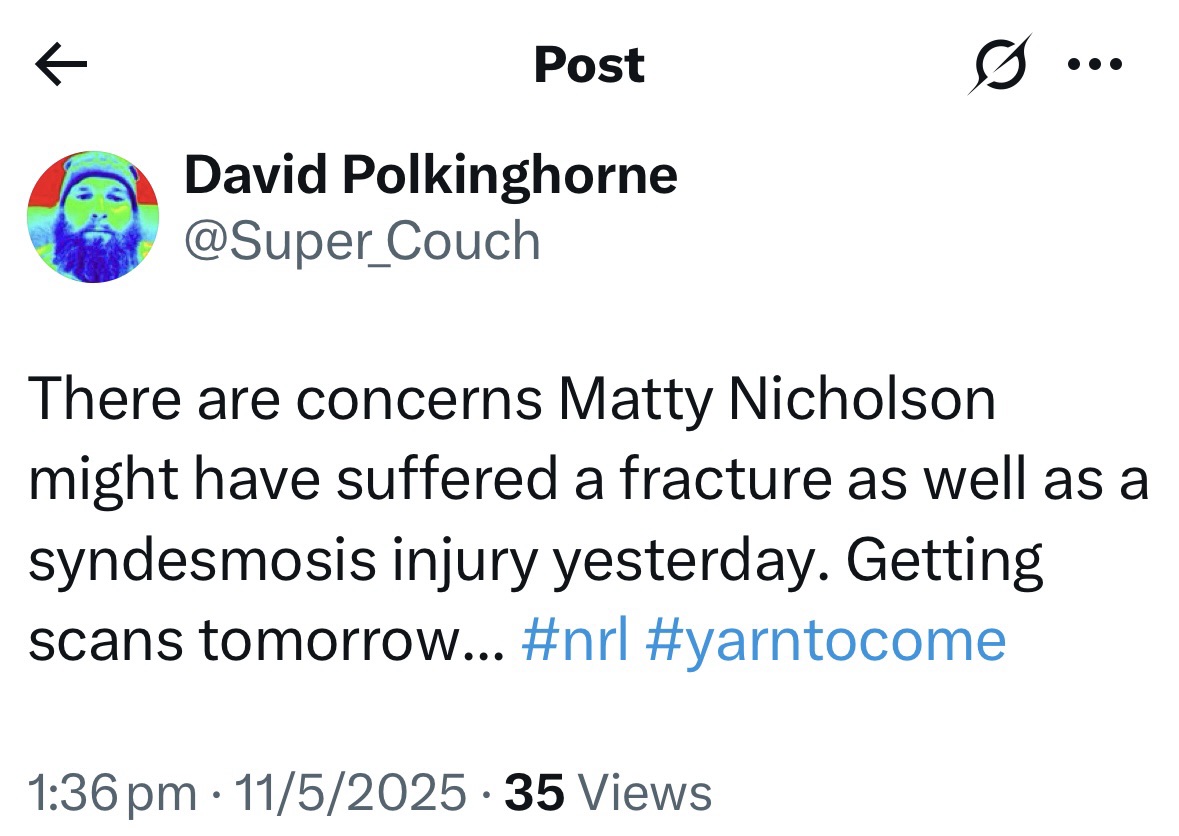Expand options via the ellipsis dropdown
Viewport: 1179px width, 836px height.
click(1096, 63)
